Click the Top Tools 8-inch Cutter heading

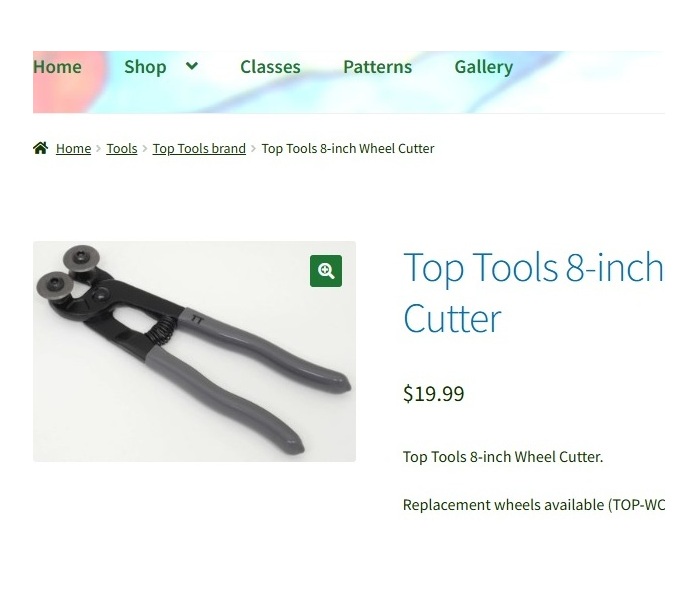click(534, 292)
